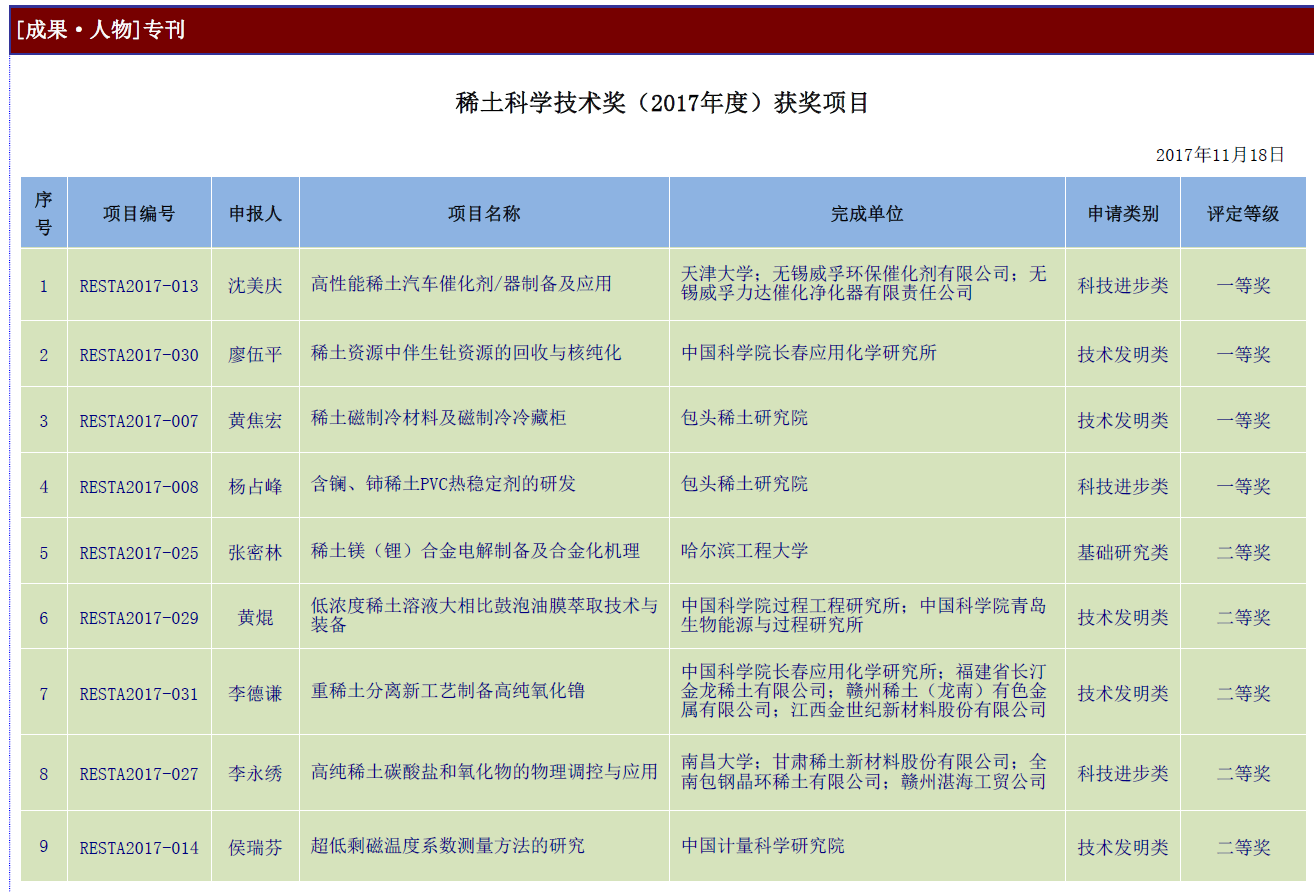Viewport: 1314px width, 892px height.
Task: Click 基础研究类 in the 张密林 row
Action: pos(1123,553)
